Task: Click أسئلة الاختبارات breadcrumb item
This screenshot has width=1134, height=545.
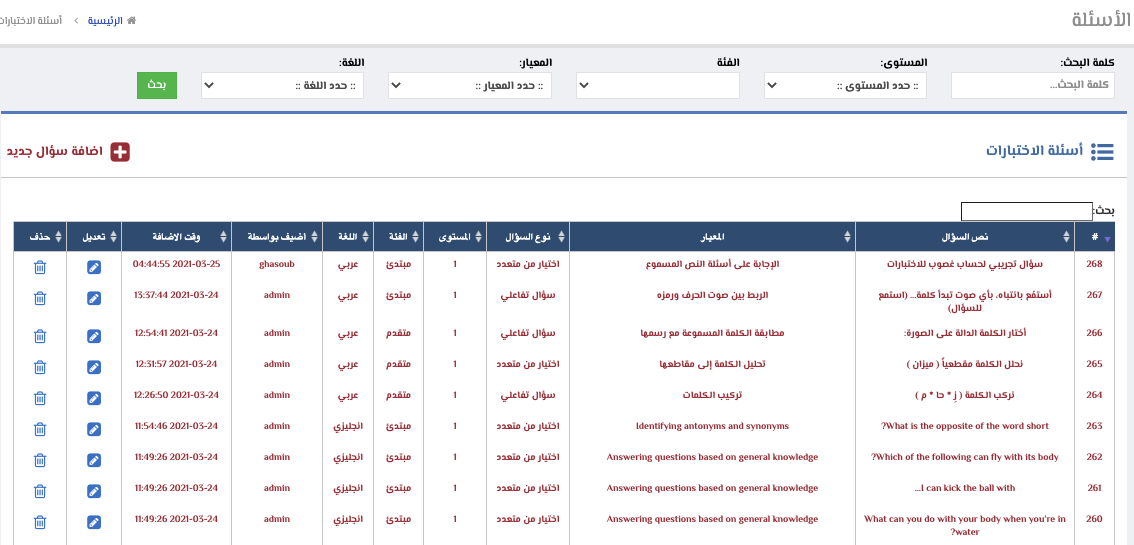Action: (31, 20)
